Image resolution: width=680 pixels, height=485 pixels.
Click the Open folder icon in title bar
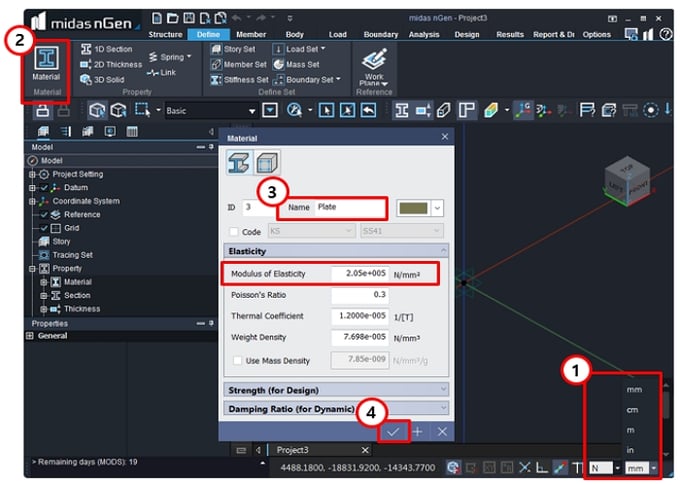[173, 18]
